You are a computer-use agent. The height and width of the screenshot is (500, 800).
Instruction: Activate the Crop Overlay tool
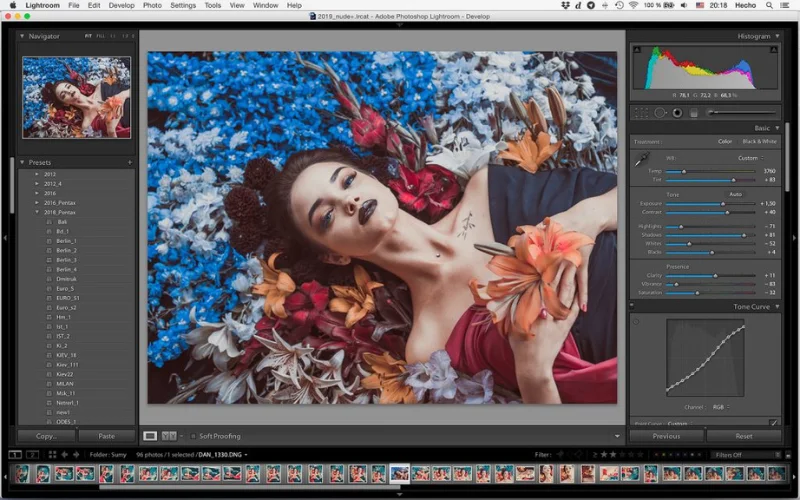[641, 112]
